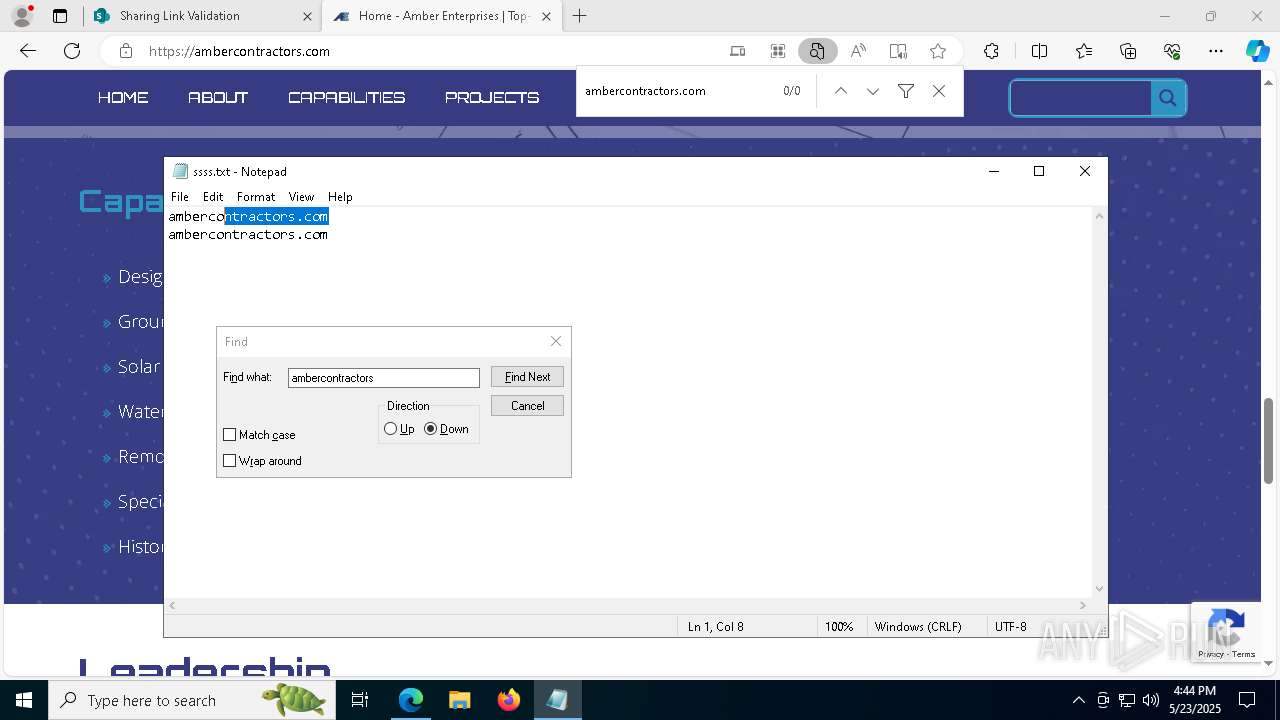Click the browser address bar URL
Screen dimensions: 1280x720
pyautogui.click(x=239, y=51)
